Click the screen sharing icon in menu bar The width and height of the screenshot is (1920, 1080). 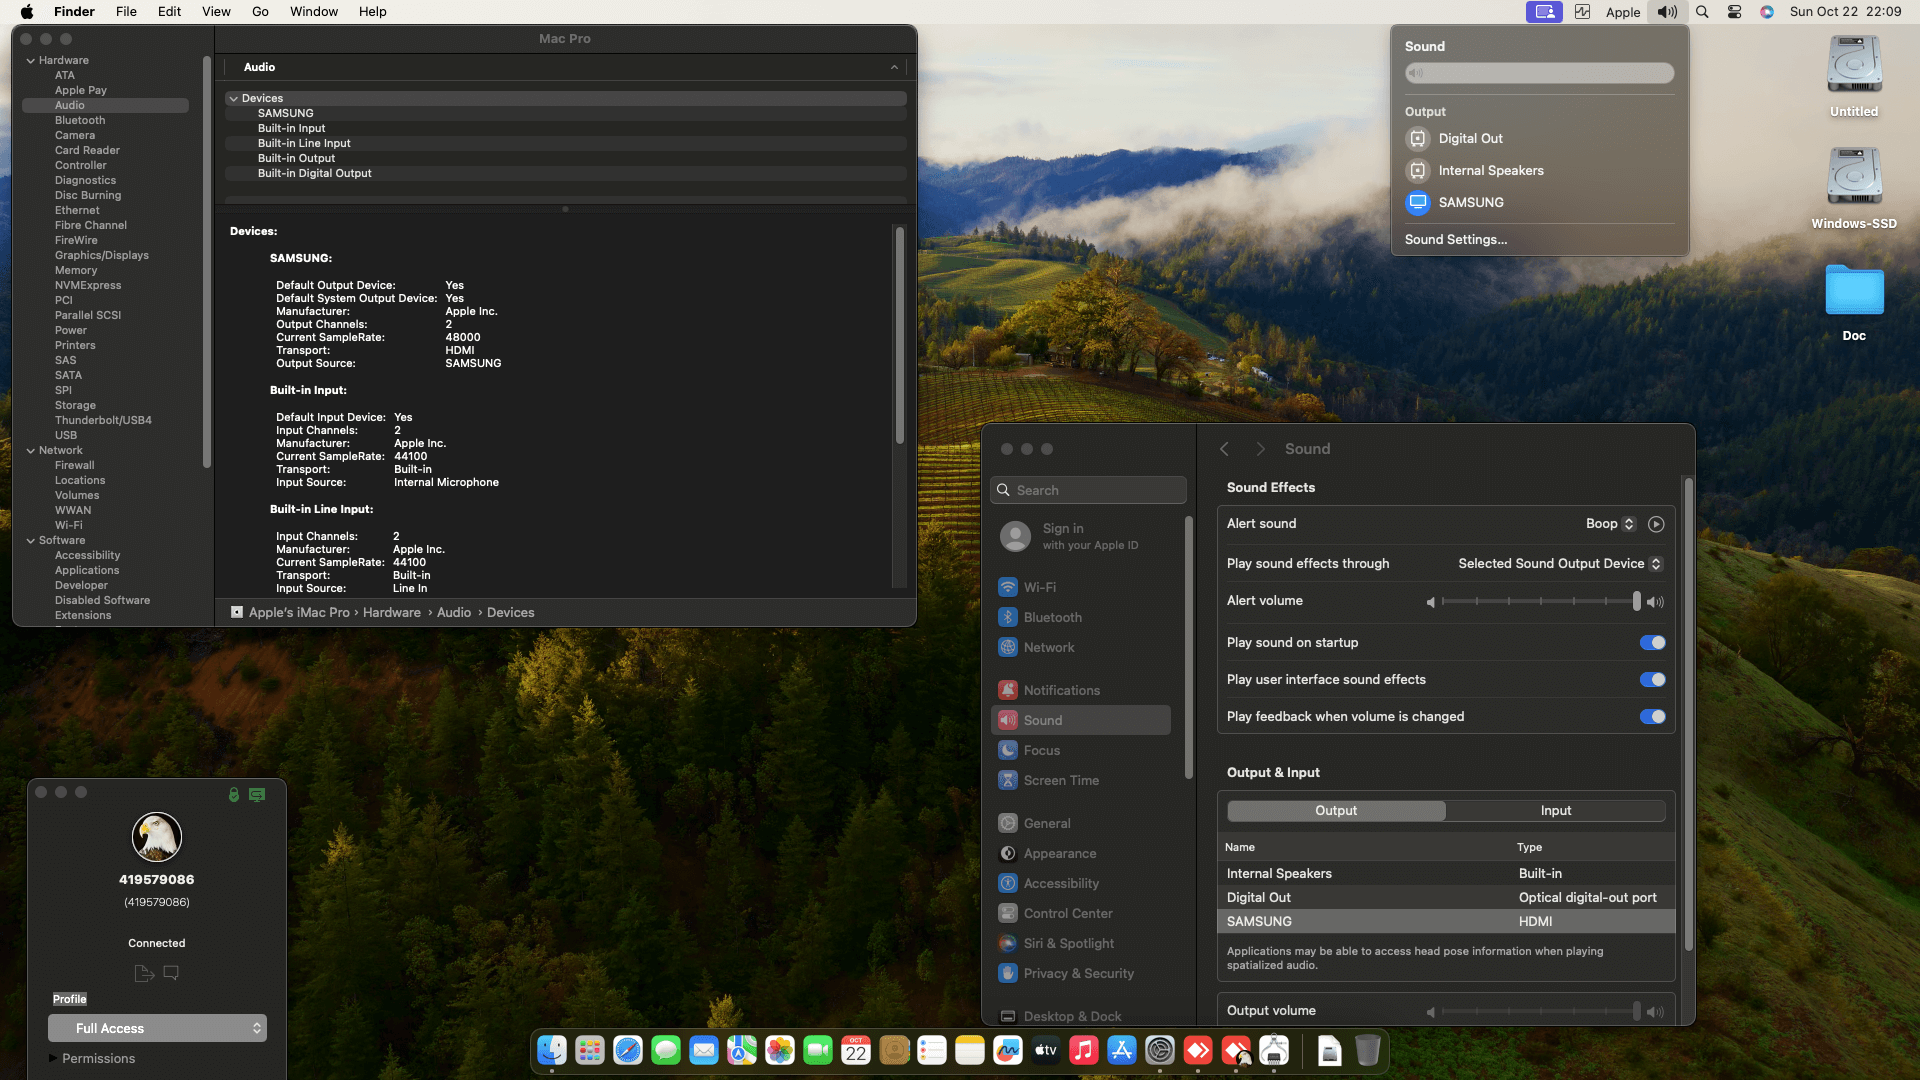(x=1544, y=12)
